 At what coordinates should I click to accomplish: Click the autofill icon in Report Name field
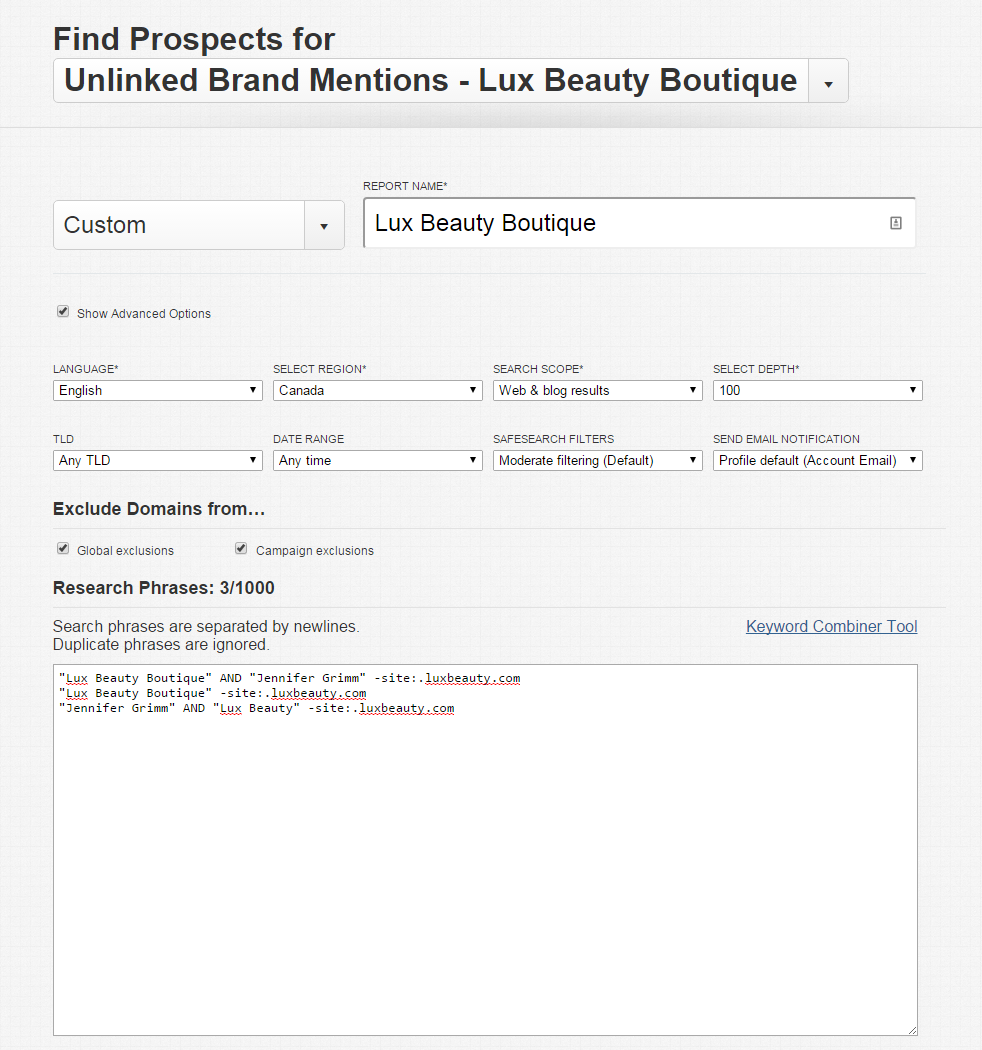click(x=895, y=223)
